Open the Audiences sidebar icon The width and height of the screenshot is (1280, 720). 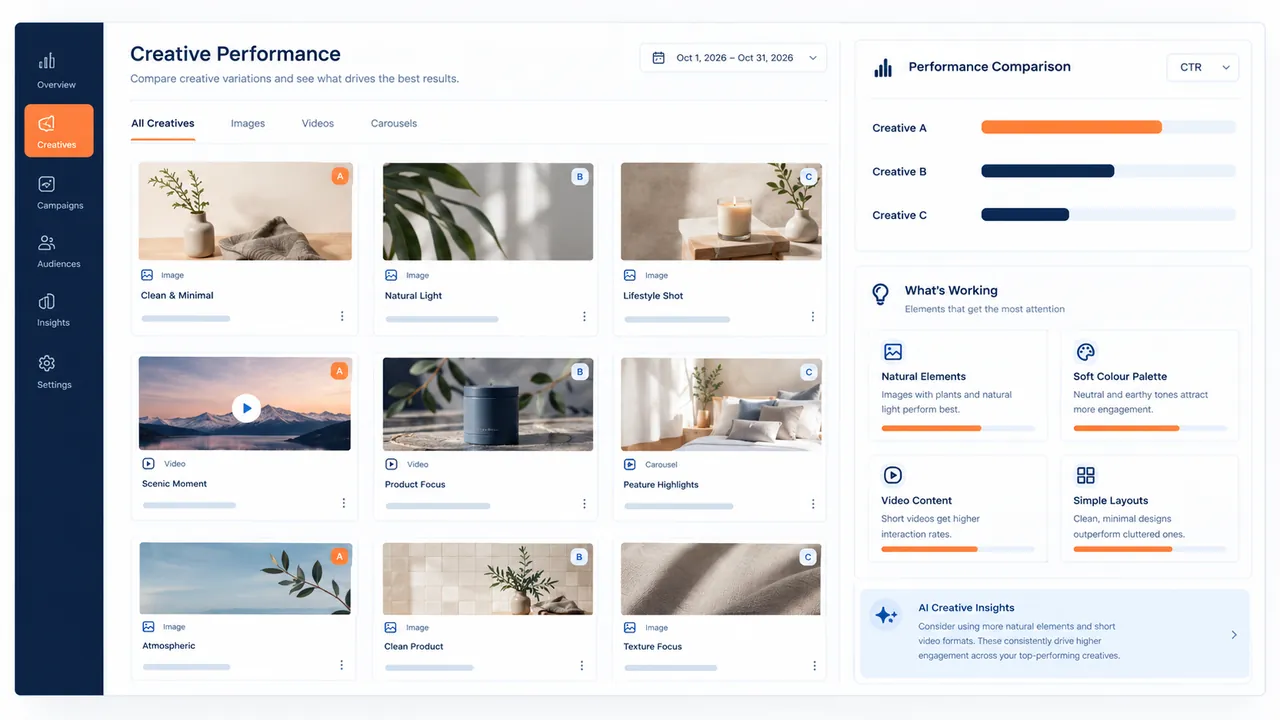tap(47, 243)
